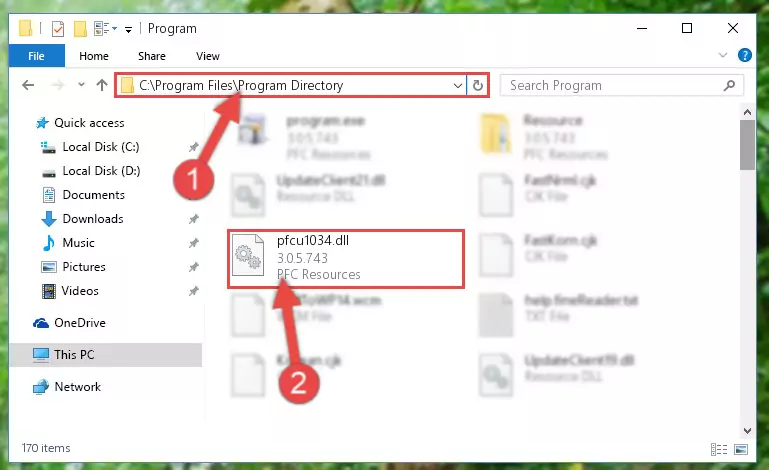Open Music in the navigation pane
Image resolution: width=769 pixels, height=470 pixels.
(x=78, y=243)
